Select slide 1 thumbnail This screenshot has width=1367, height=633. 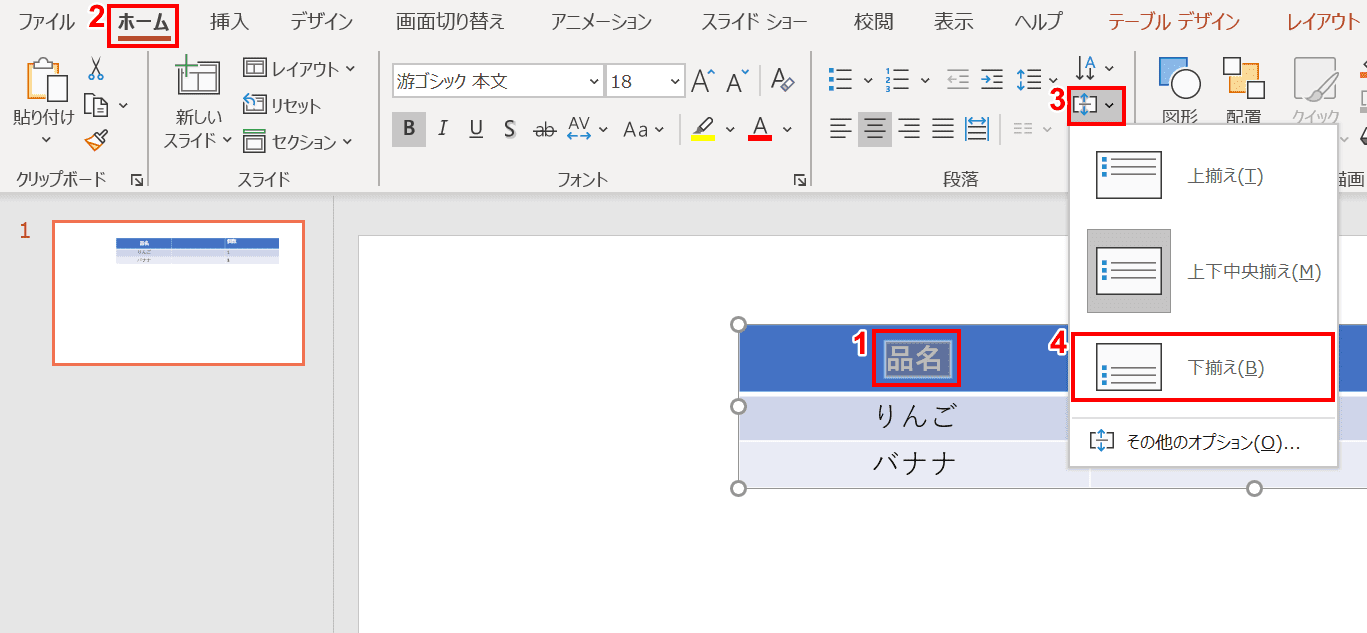(x=178, y=293)
